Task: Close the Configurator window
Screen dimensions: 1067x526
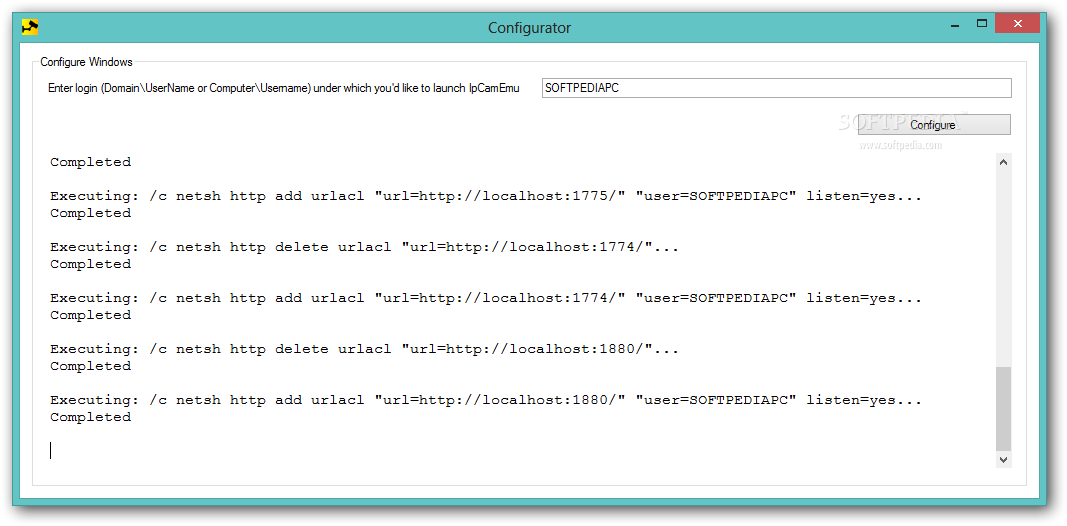Action: 1017,23
